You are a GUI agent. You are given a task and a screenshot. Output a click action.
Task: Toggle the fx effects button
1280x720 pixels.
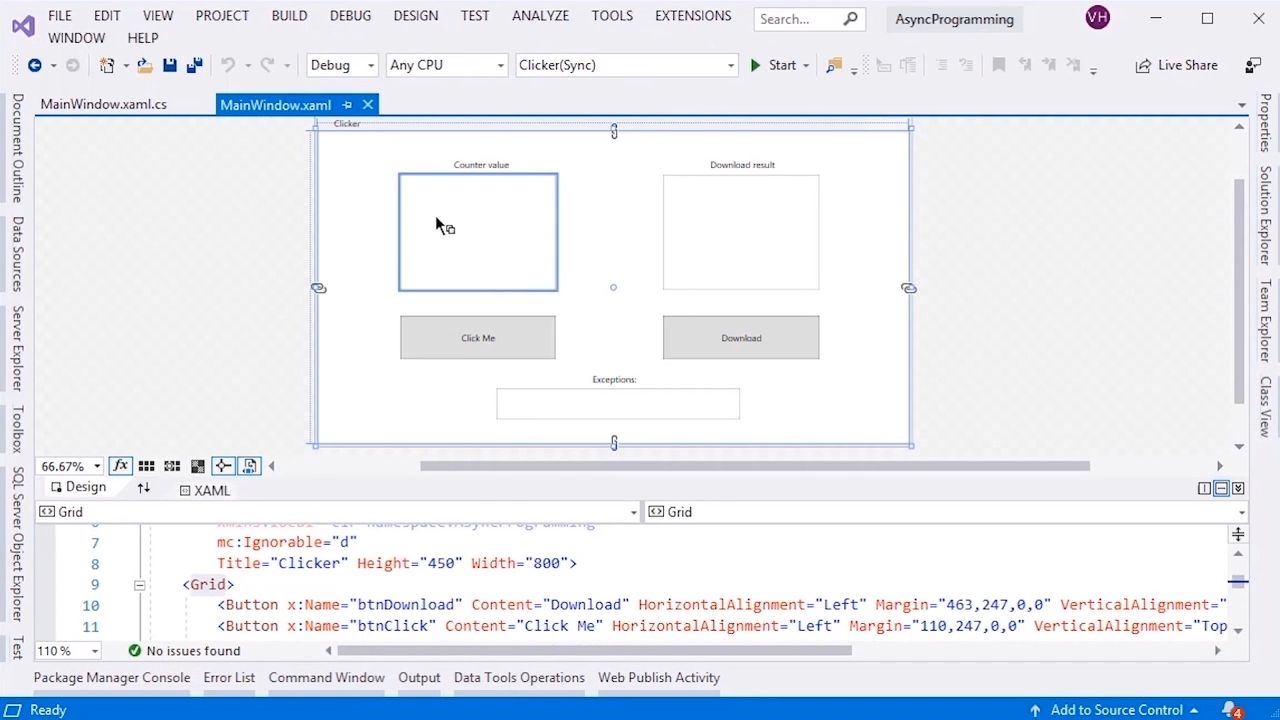point(121,466)
